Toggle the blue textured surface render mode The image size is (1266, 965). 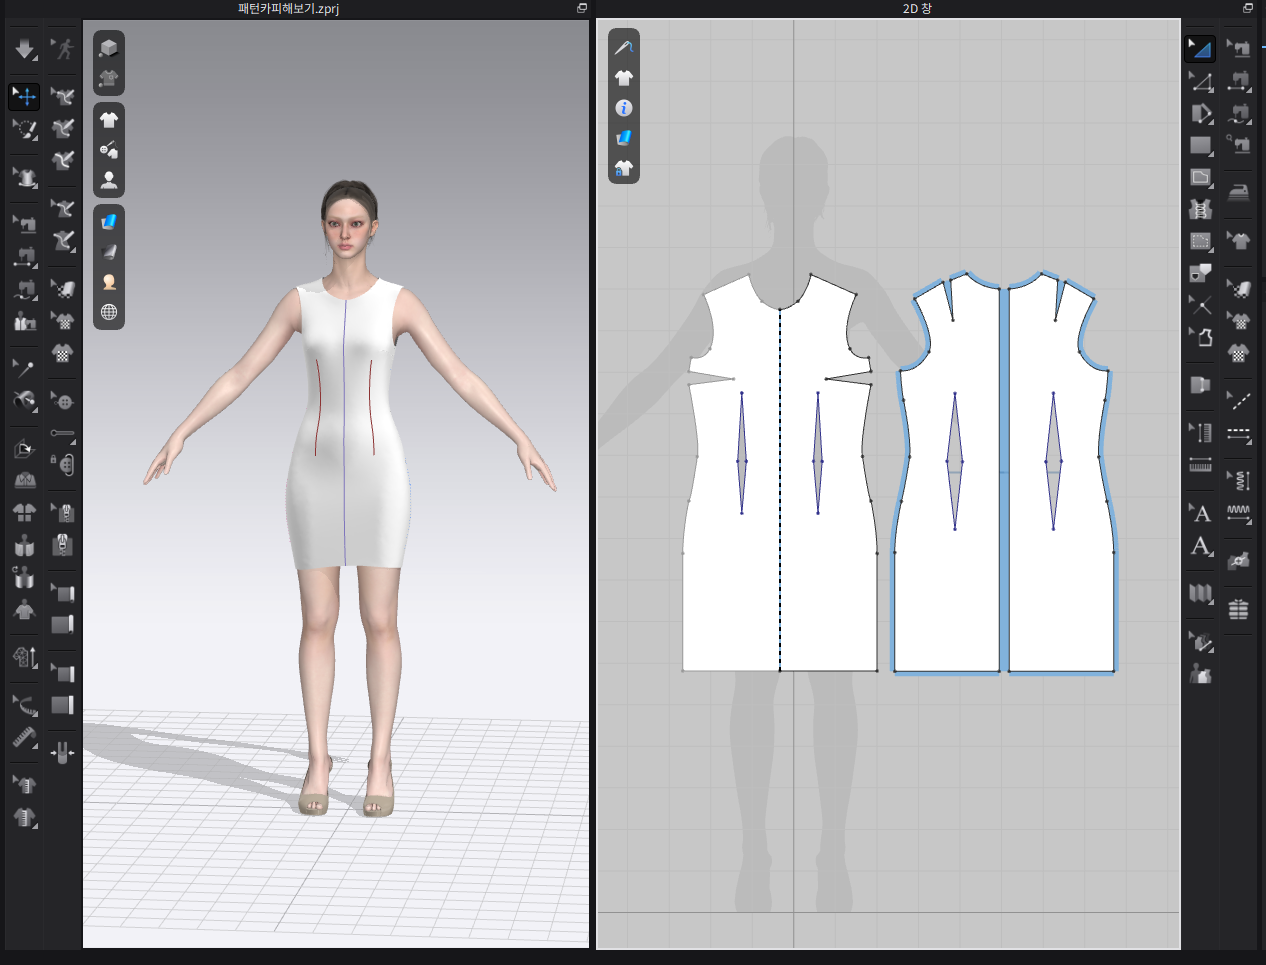coord(109,221)
